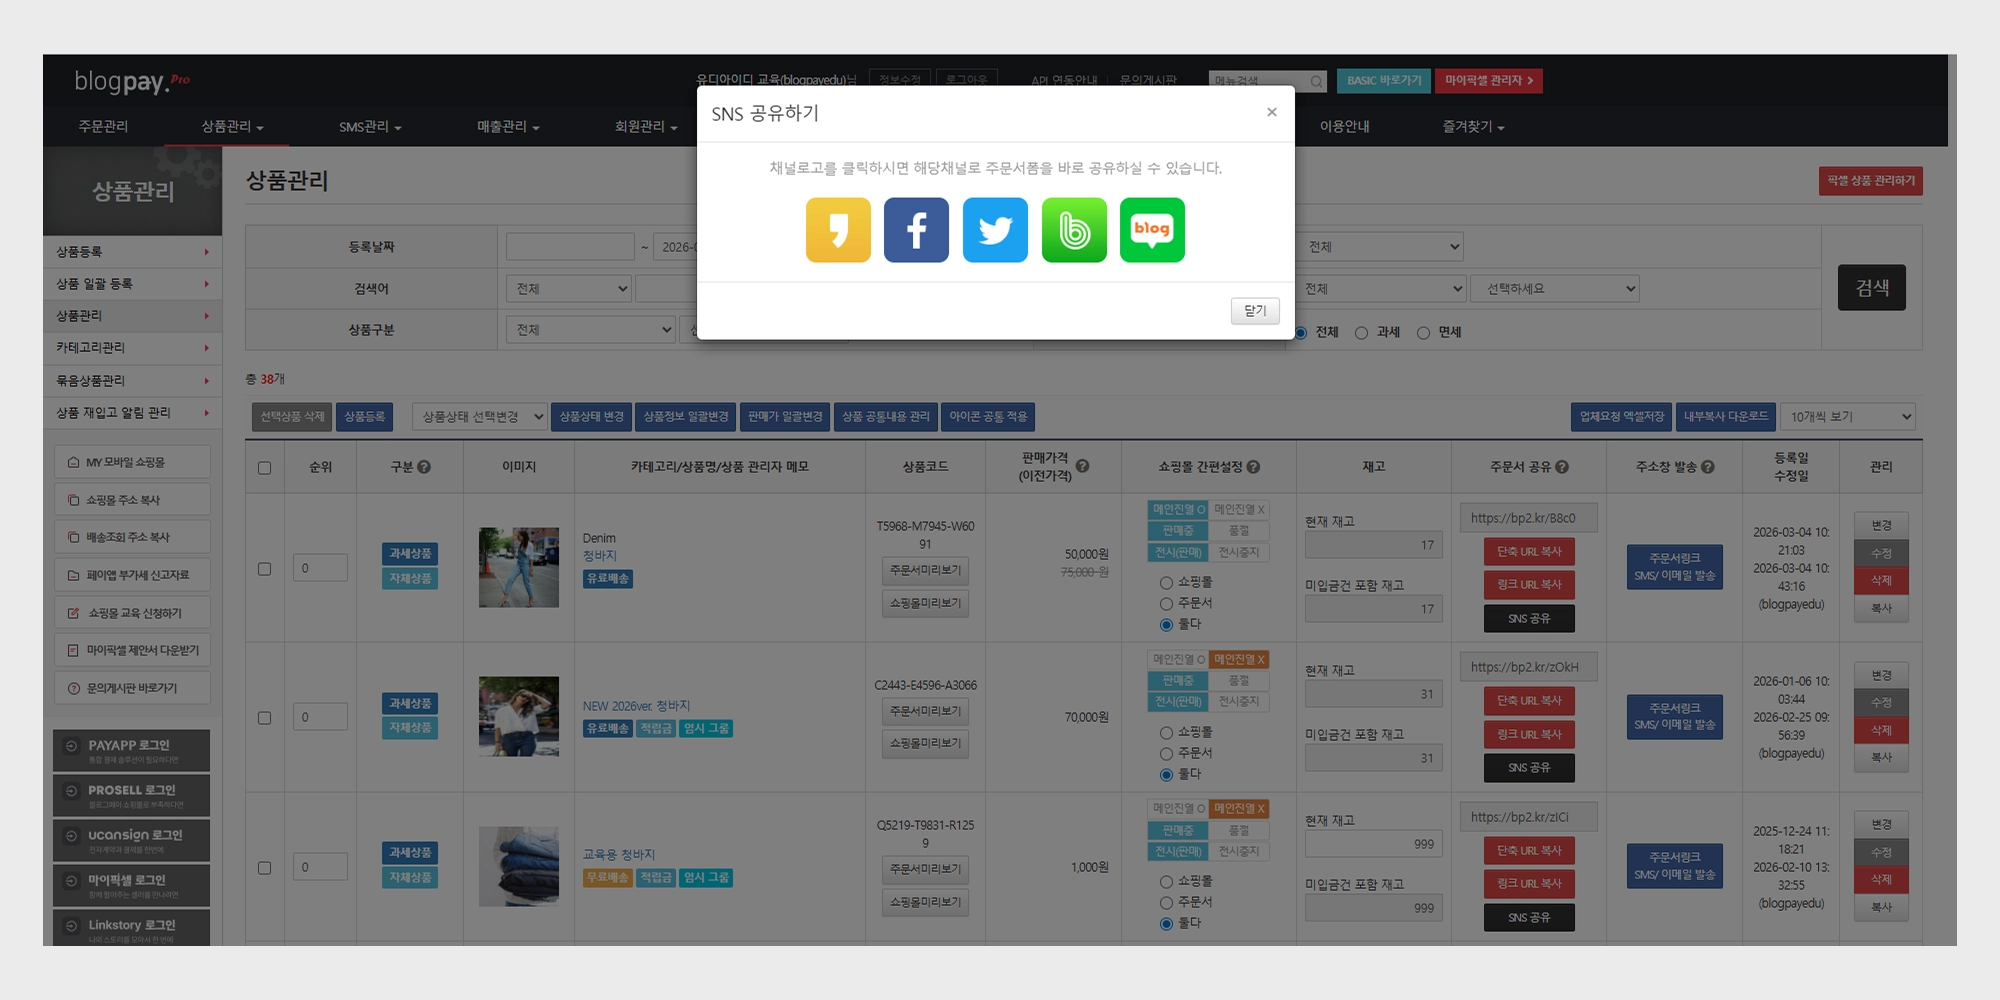Share via the green Band icon
2000x1000 pixels.
point(1074,230)
